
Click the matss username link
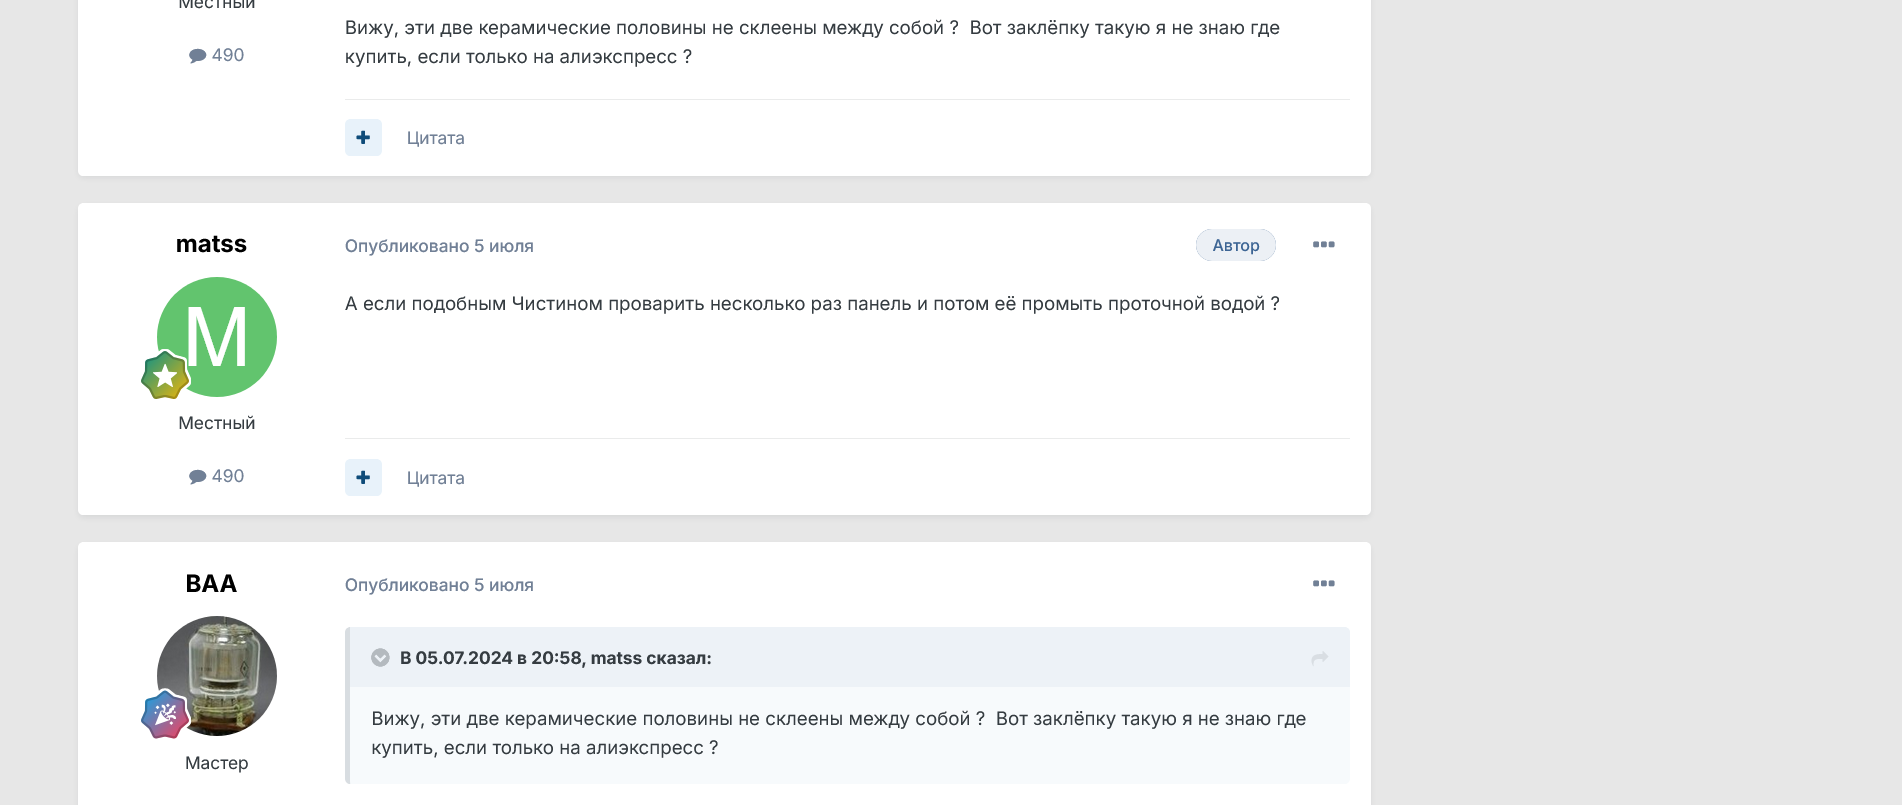point(211,245)
